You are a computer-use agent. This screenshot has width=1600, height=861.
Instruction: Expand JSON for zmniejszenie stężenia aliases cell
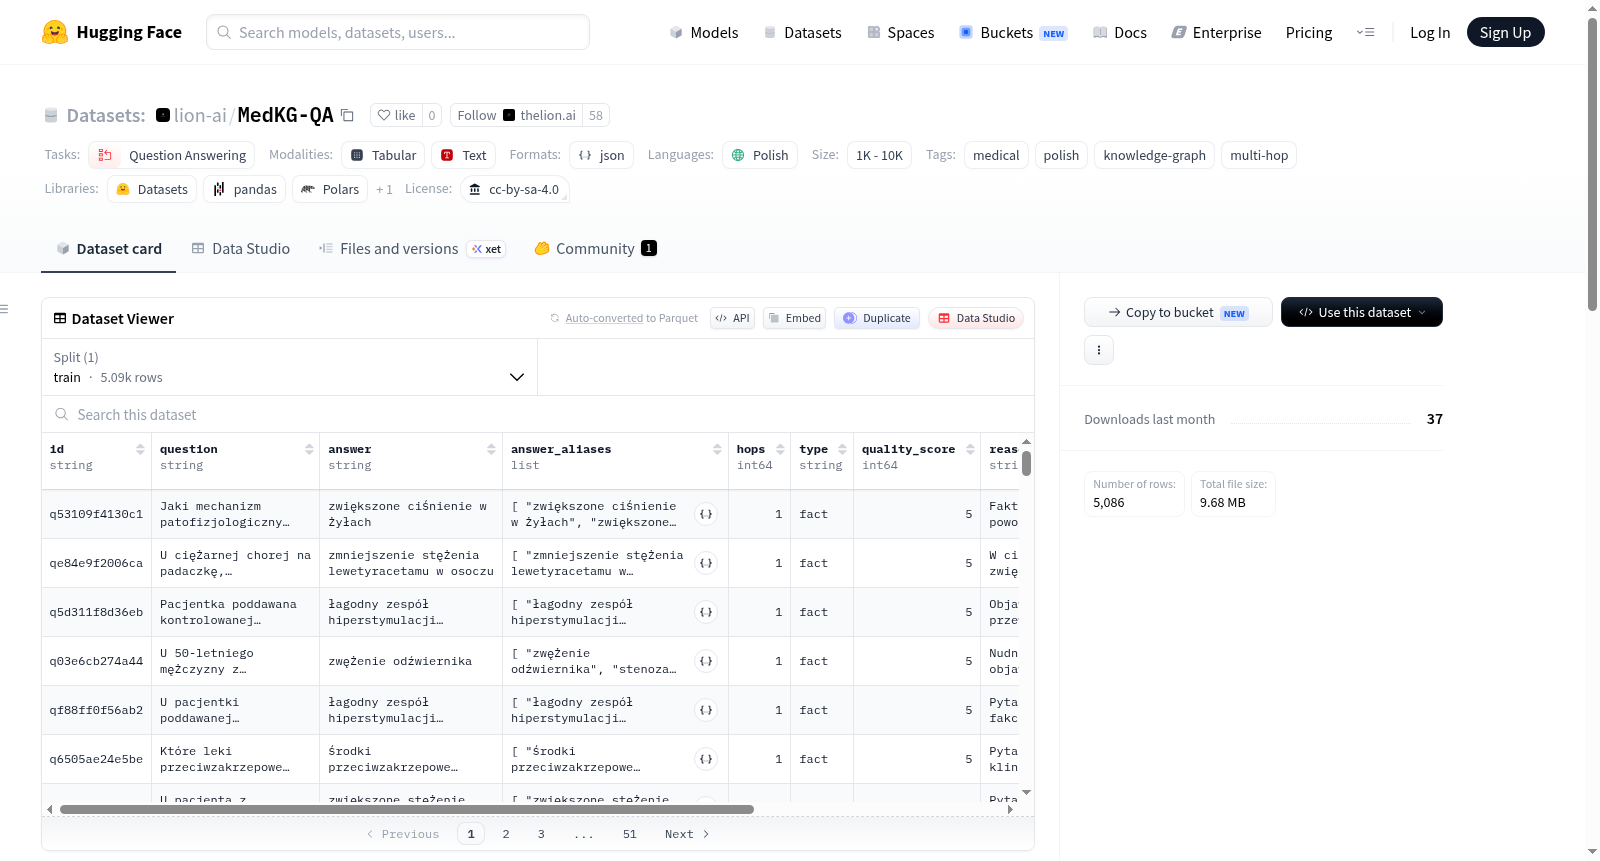coord(706,563)
